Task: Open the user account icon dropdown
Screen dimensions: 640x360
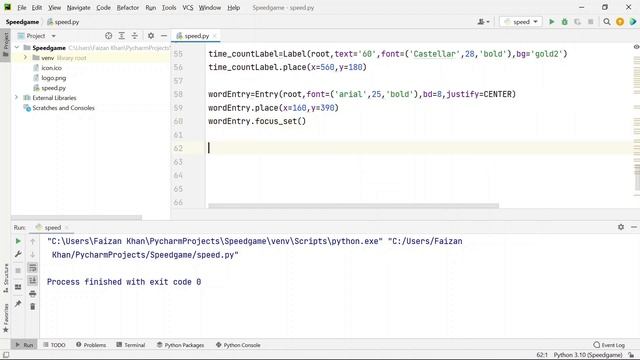Action: [x=483, y=22]
